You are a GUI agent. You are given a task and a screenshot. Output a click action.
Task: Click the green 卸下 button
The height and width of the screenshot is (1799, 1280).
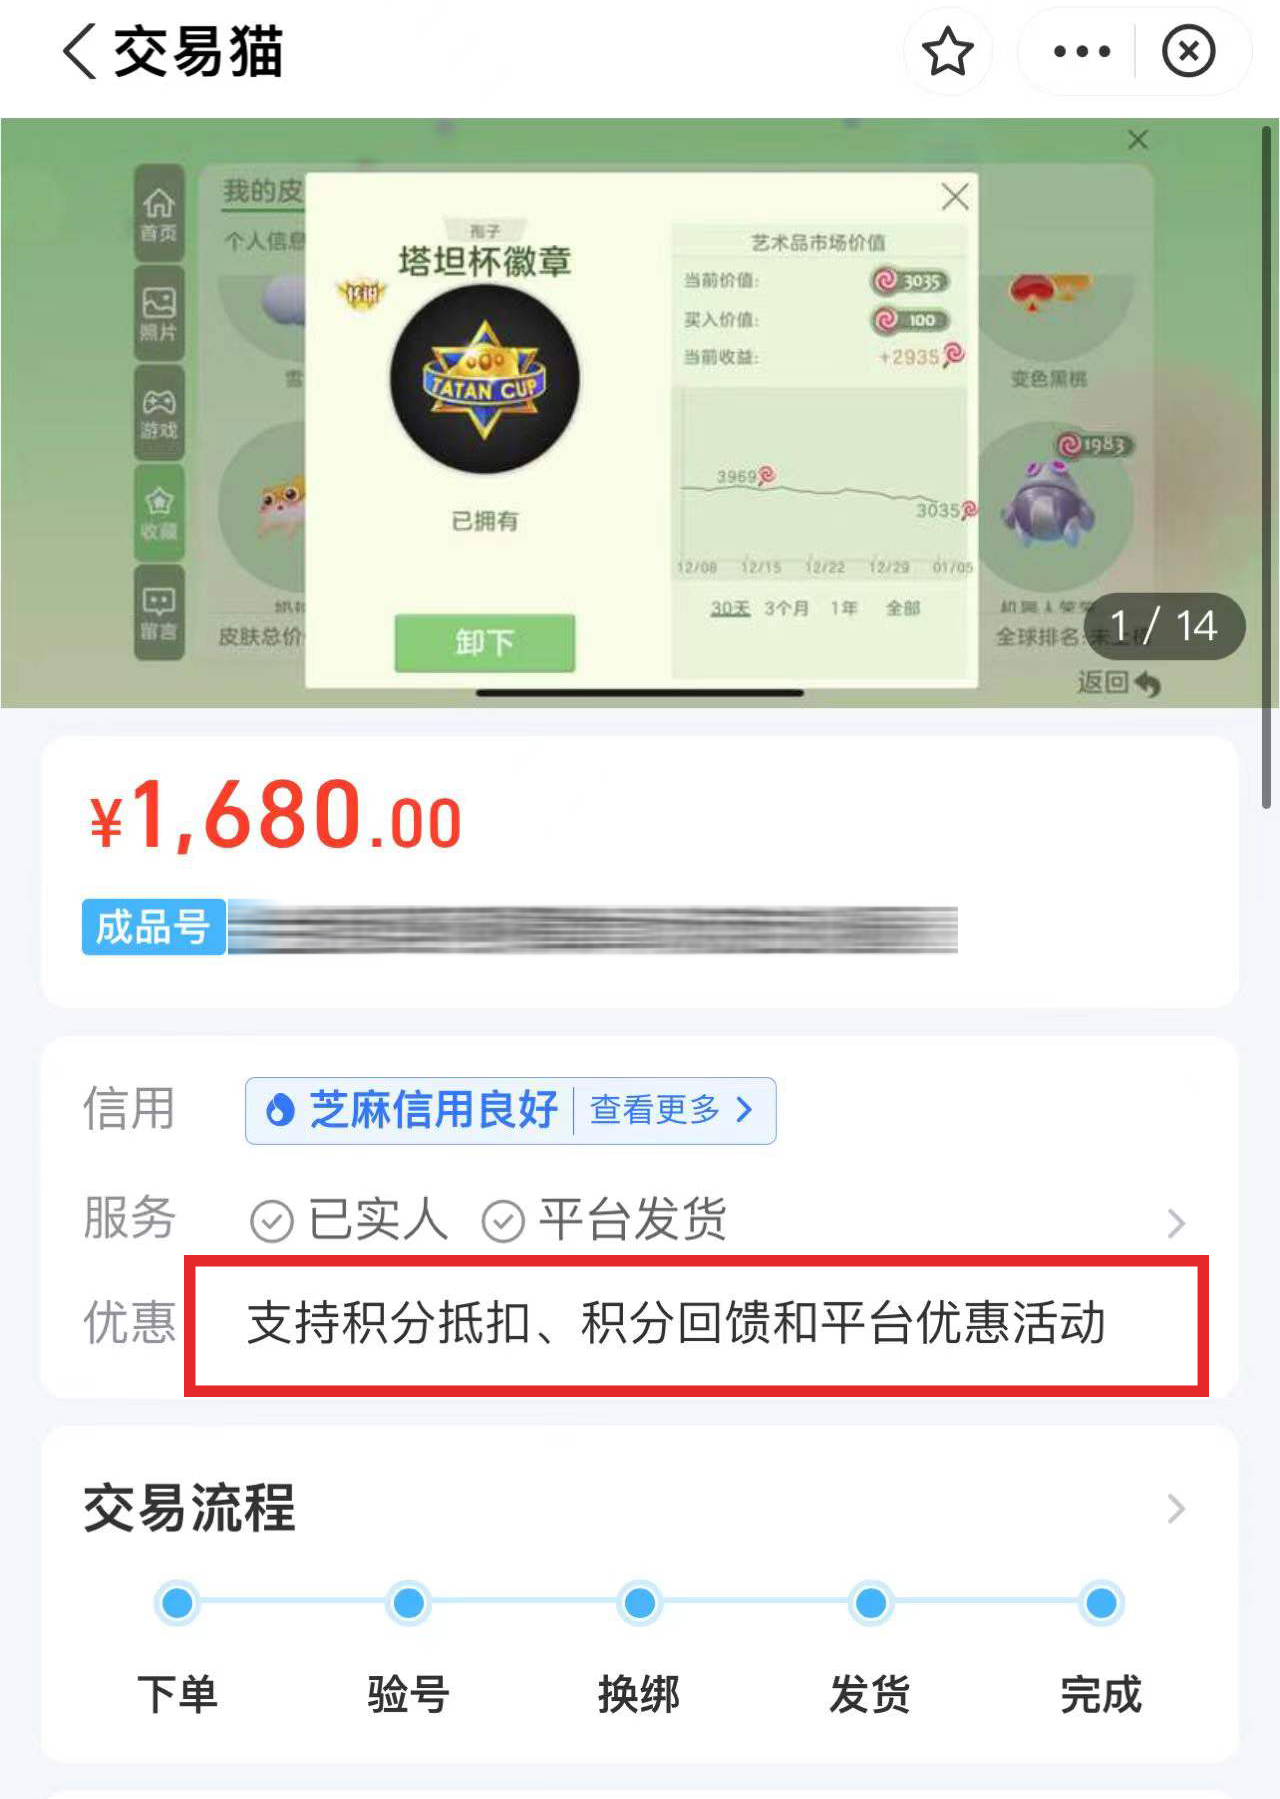485,642
